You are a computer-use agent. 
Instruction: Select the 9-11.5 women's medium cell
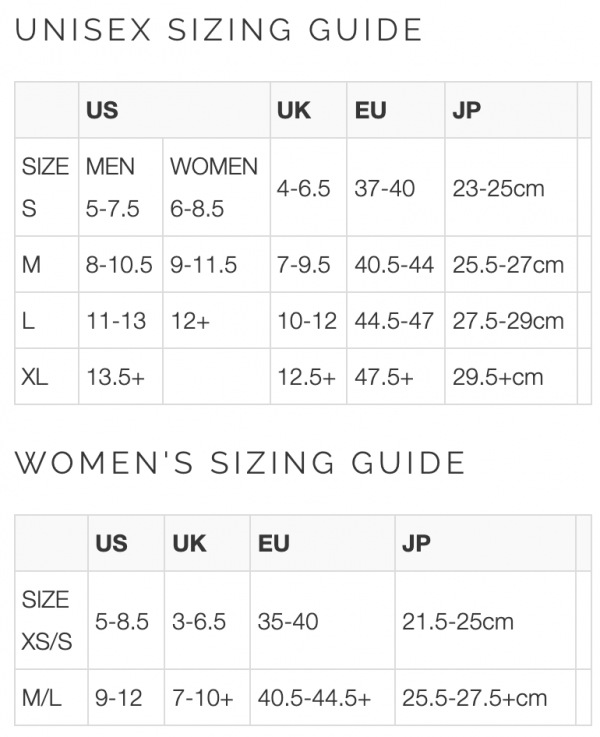point(203,265)
